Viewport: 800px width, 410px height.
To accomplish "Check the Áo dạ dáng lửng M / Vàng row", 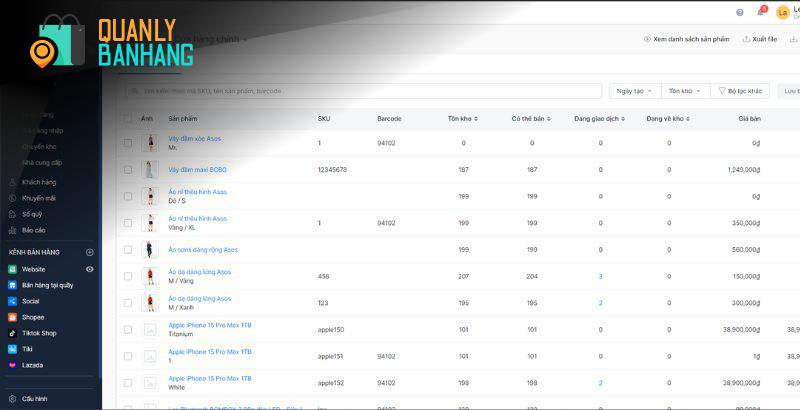I will coord(128,276).
